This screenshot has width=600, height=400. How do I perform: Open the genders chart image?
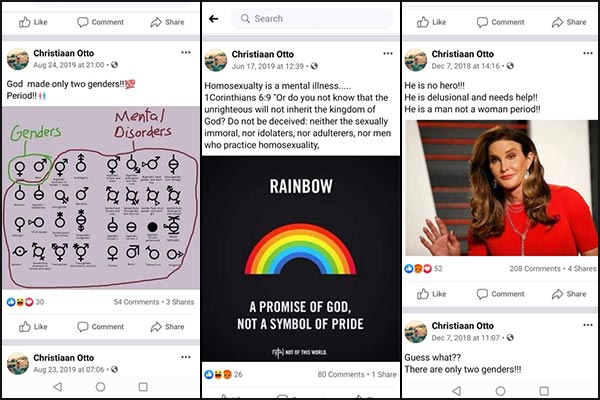[x=101, y=198]
